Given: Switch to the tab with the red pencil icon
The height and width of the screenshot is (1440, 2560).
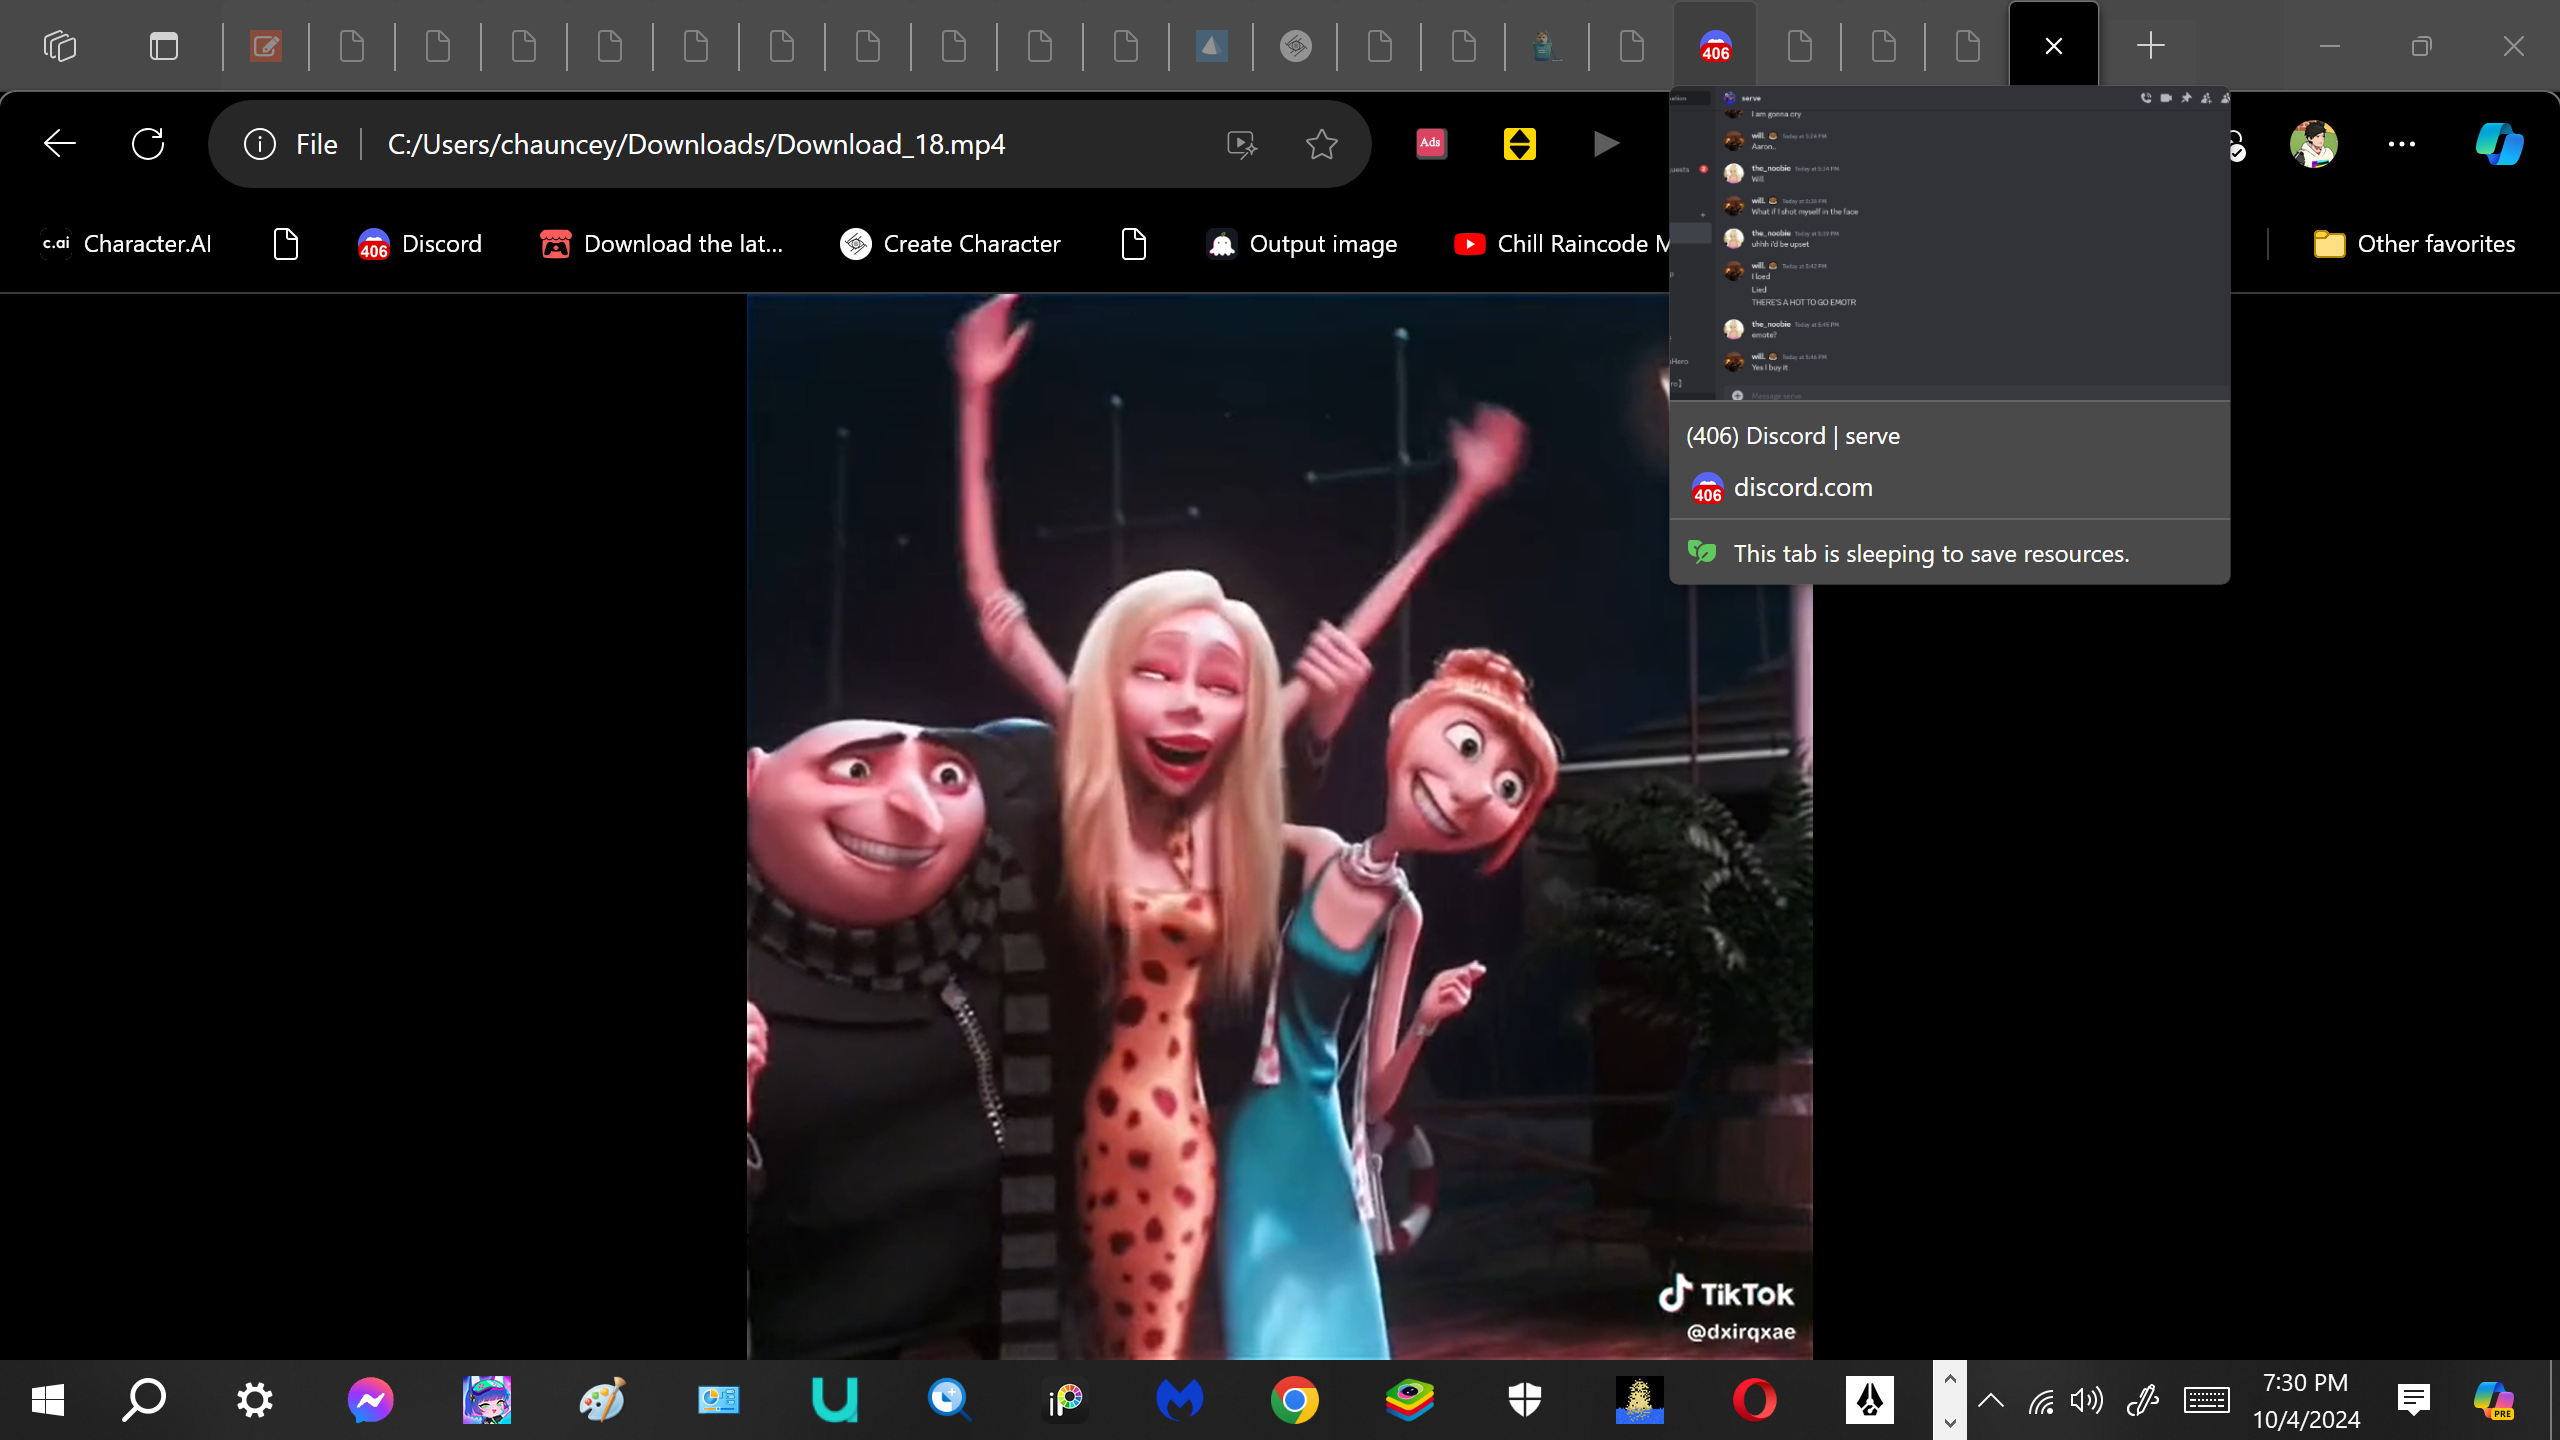Looking at the screenshot, I should pos(266,46).
